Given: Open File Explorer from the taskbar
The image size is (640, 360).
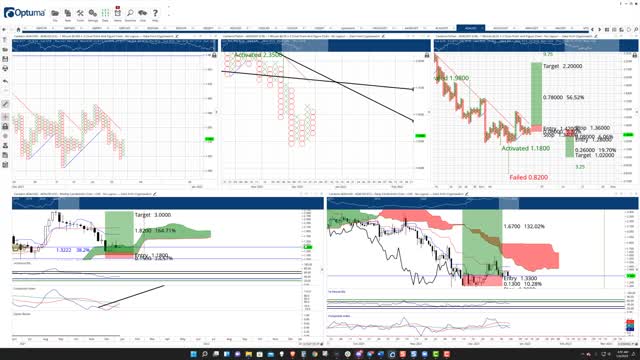Looking at the screenshot, I should pos(249,354).
